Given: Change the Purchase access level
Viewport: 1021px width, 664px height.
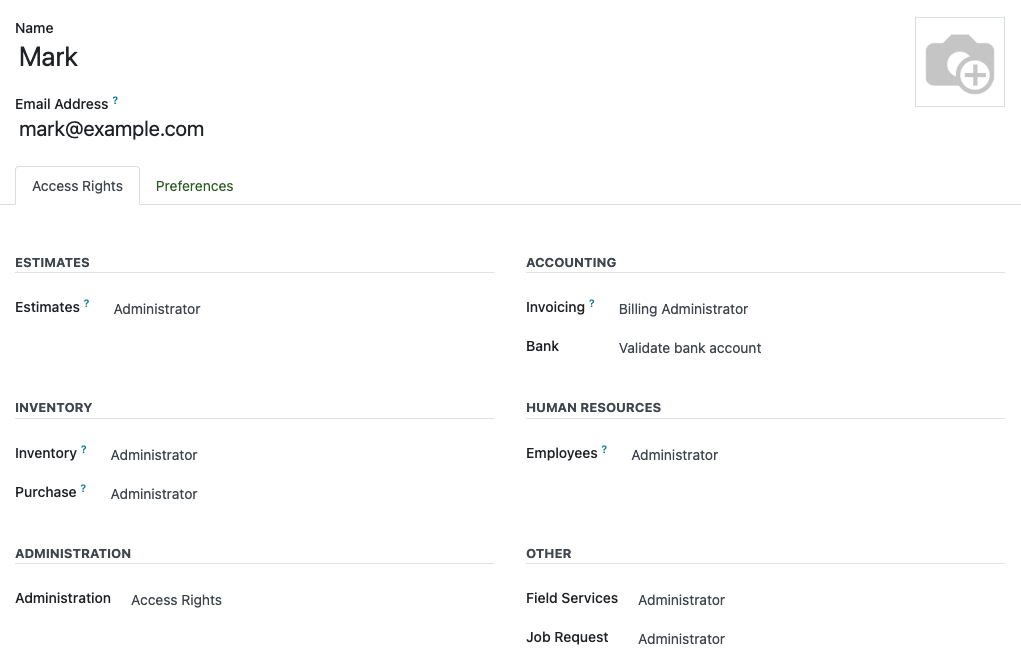Looking at the screenshot, I should point(300,494).
